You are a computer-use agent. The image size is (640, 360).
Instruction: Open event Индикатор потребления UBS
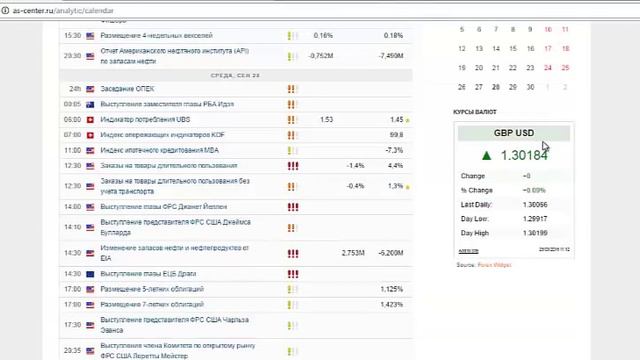[145, 120]
